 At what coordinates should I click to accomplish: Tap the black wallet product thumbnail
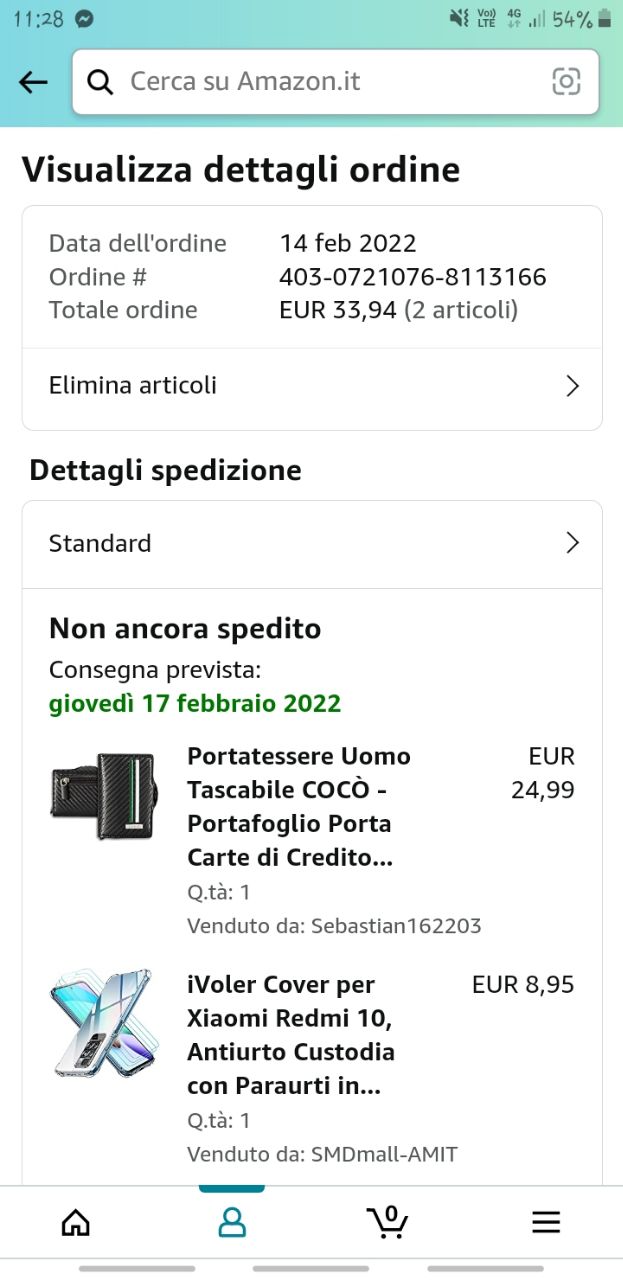pyautogui.click(x=103, y=796)
